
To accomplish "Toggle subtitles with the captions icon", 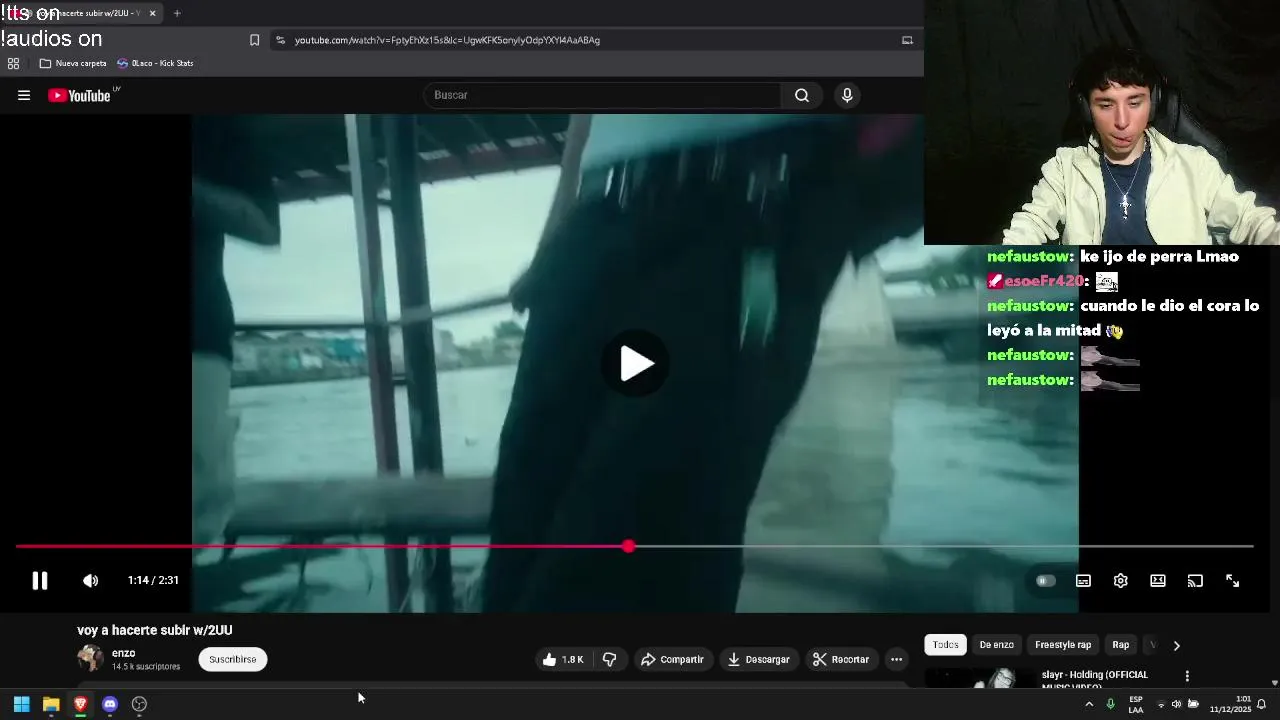I will tap(1083, 580).
